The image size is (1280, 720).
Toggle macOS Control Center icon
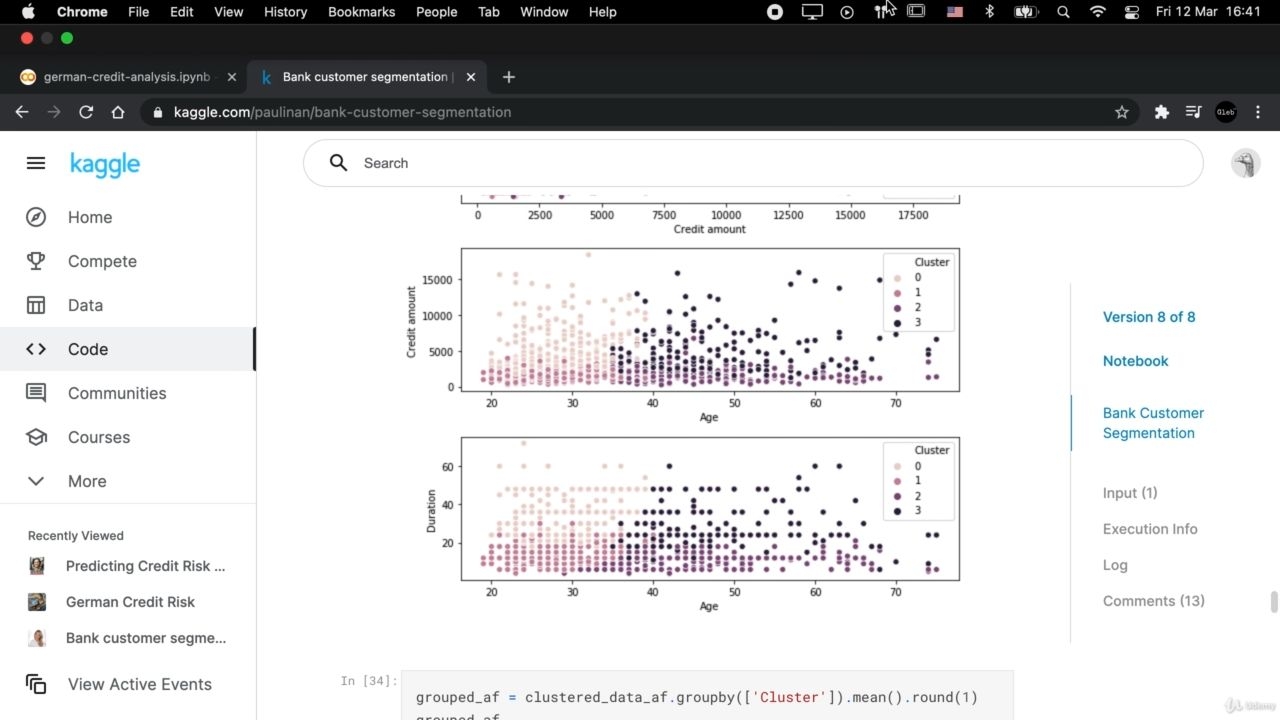[1132, 12]
